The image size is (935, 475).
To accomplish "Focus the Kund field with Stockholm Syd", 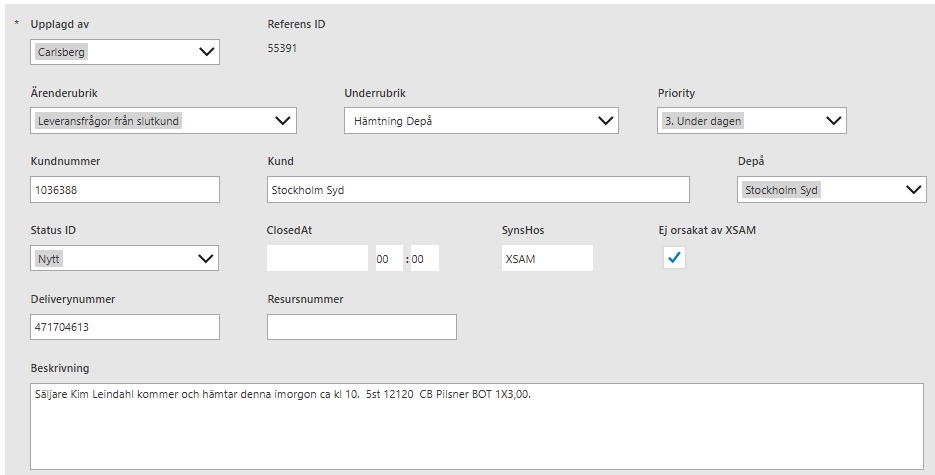I will click(478, 190).
